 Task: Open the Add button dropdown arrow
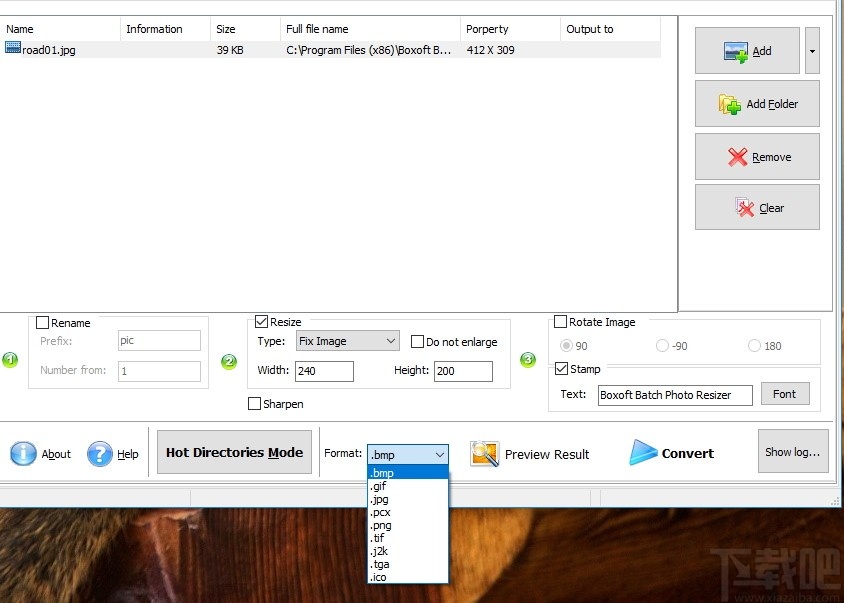[x=812, y=51]
